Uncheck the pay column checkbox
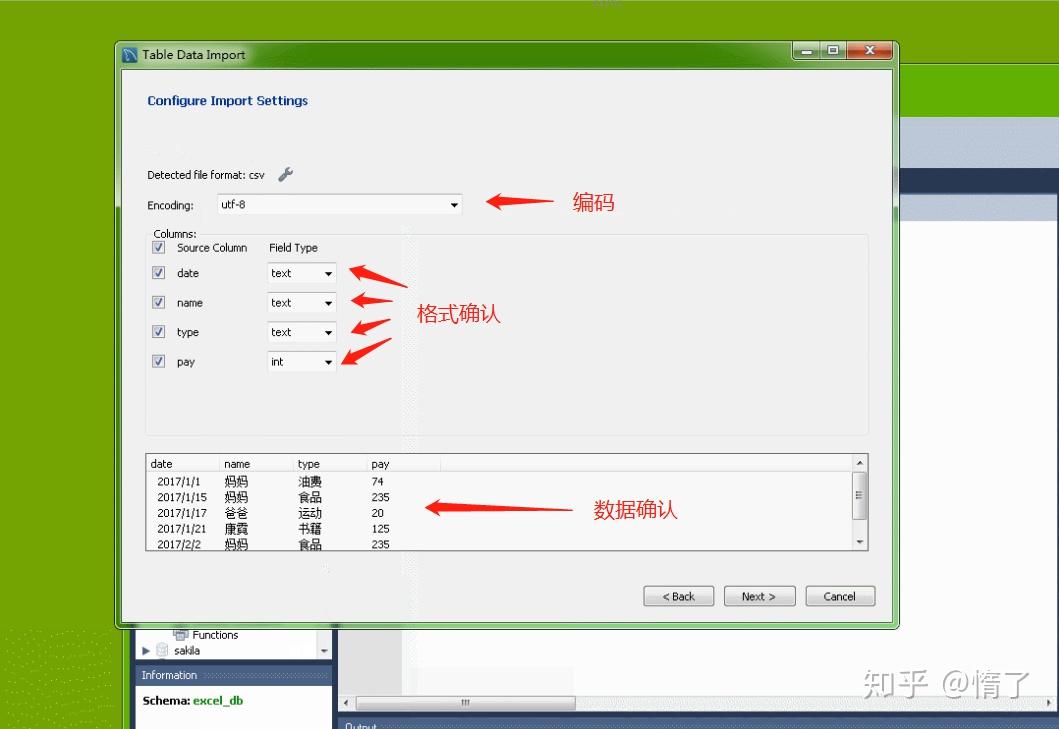The image size is (1059, 729). 159,361
